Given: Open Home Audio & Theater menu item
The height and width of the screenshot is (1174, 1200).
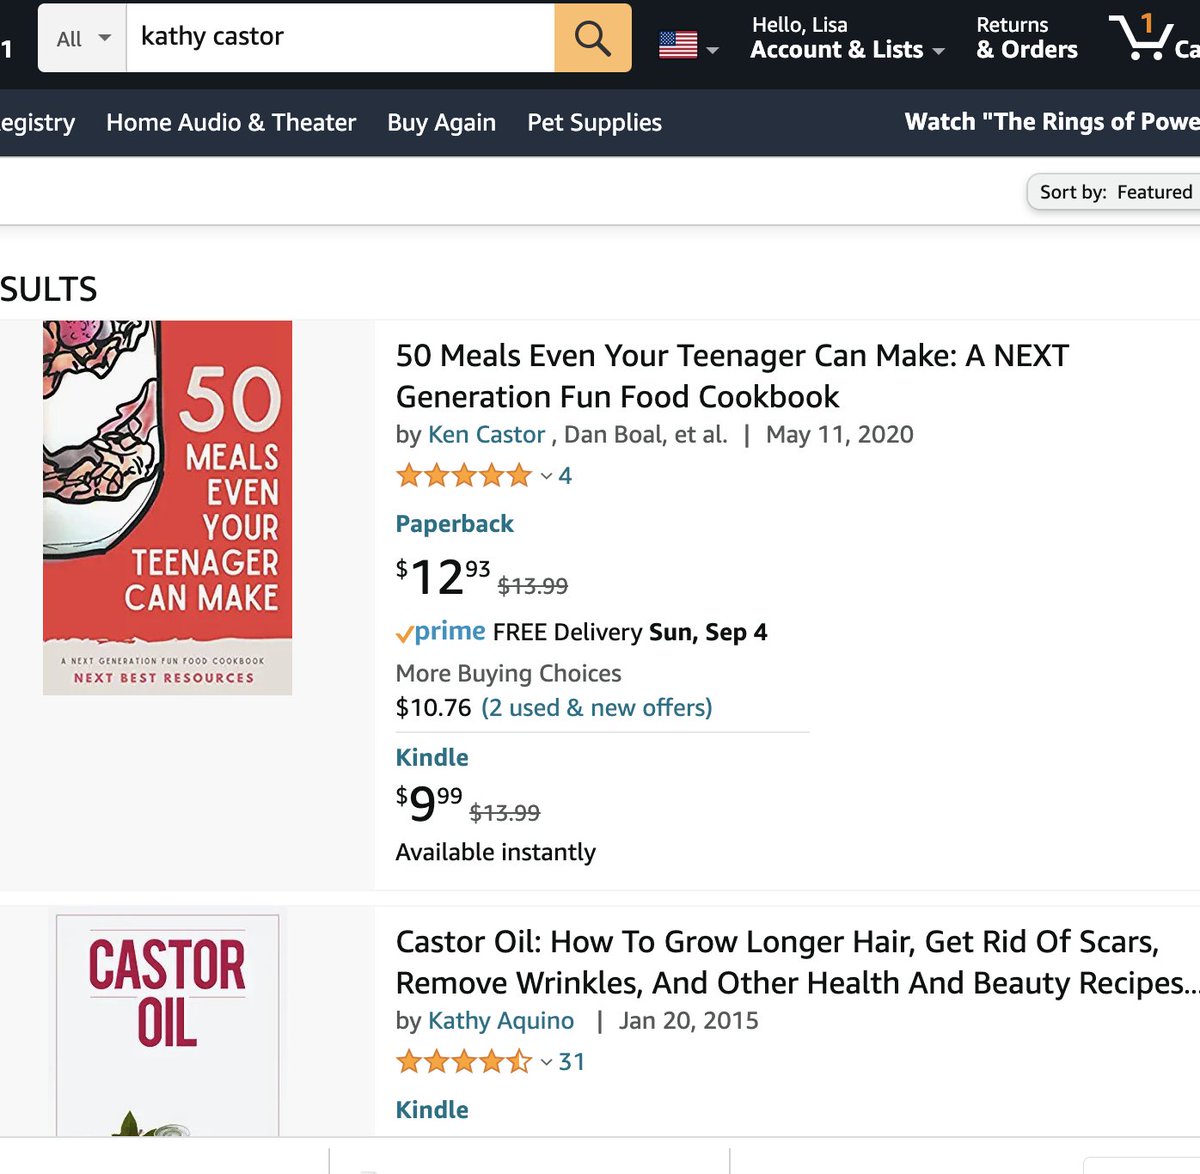Looking at the screenshot, I should [x=231, y=122].
